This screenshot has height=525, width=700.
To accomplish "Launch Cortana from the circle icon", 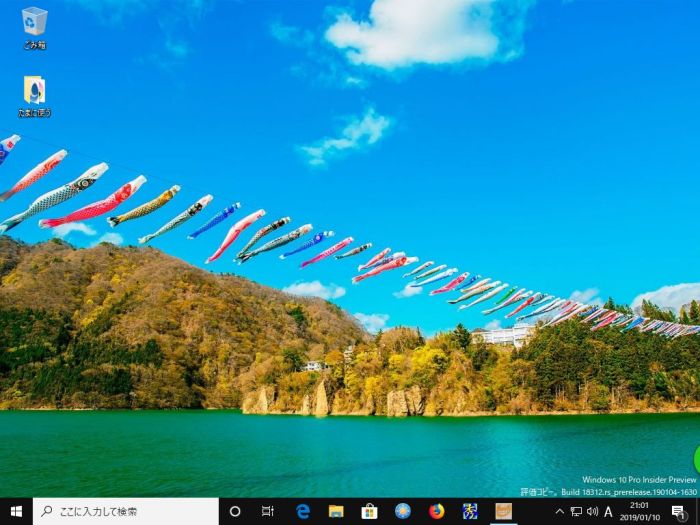I will click(x=235, y=511).
